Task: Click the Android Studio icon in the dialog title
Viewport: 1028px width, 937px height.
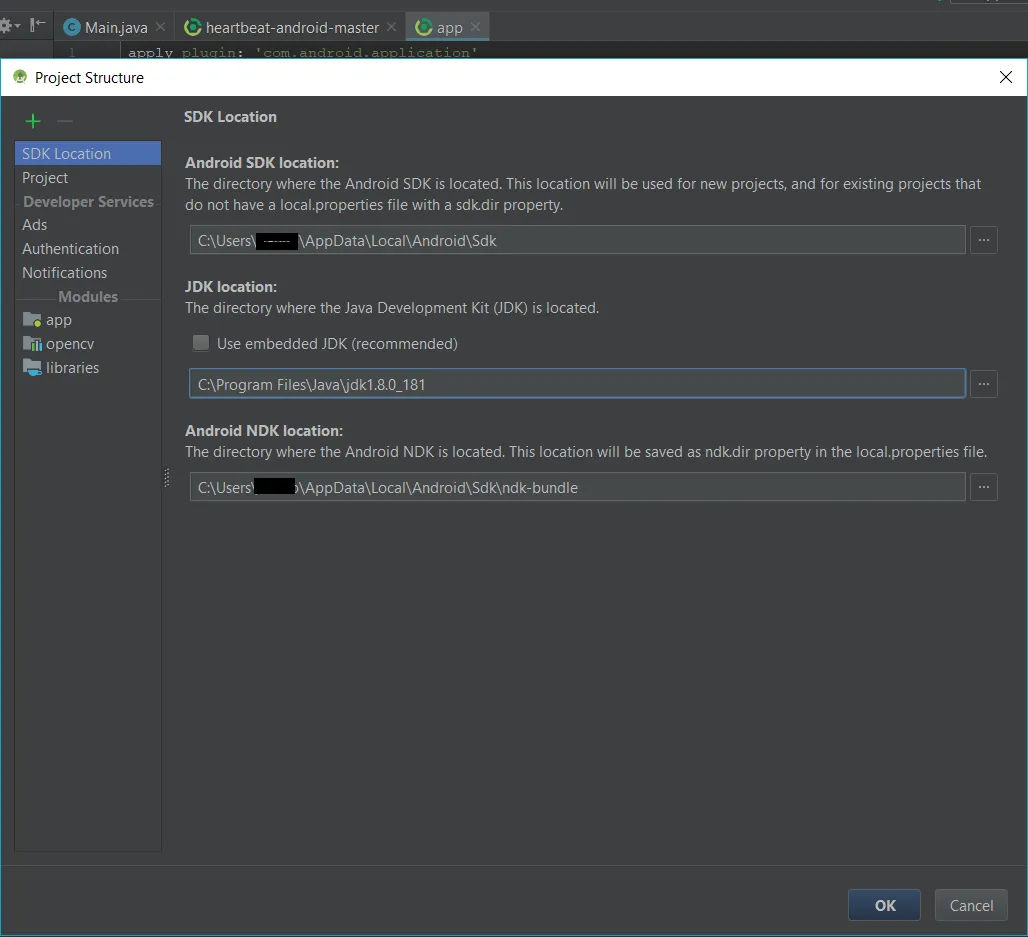Action: pyautogui.click(x=20, y=77)
